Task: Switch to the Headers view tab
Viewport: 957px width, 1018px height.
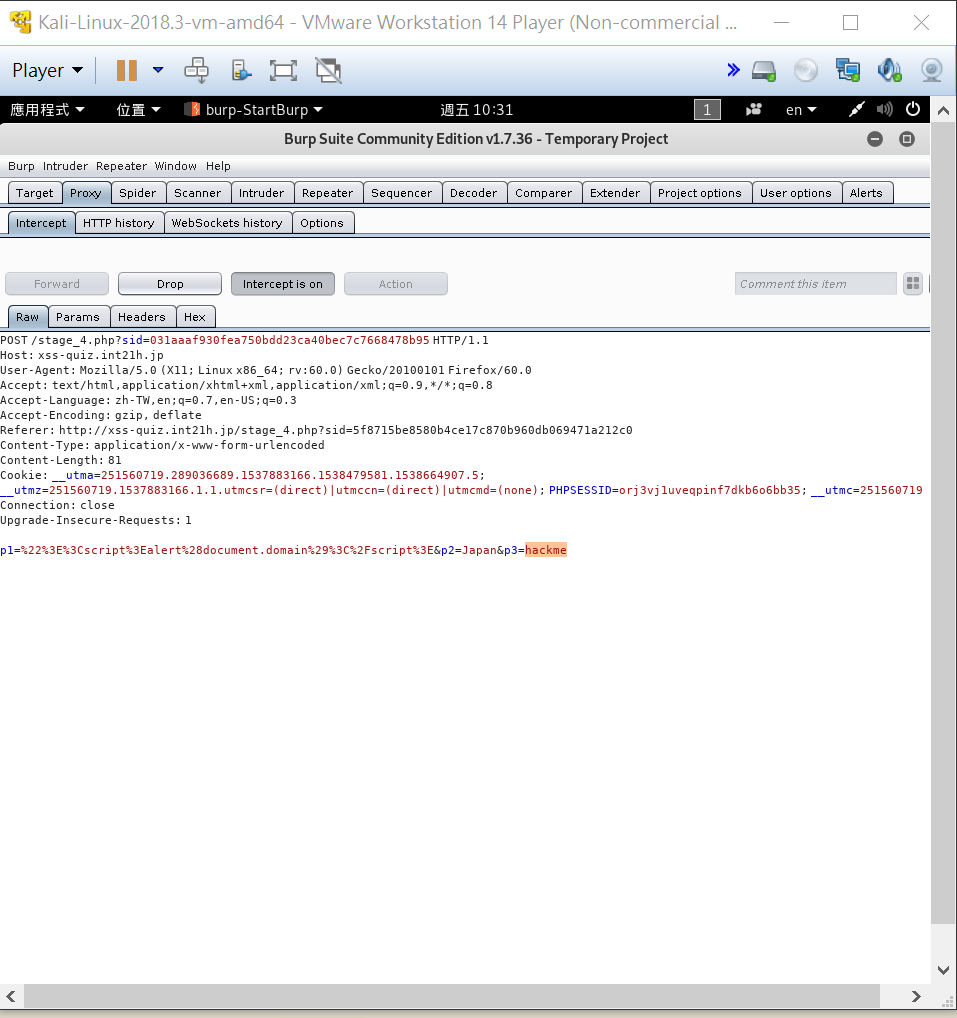Action: tap(142, 317)
